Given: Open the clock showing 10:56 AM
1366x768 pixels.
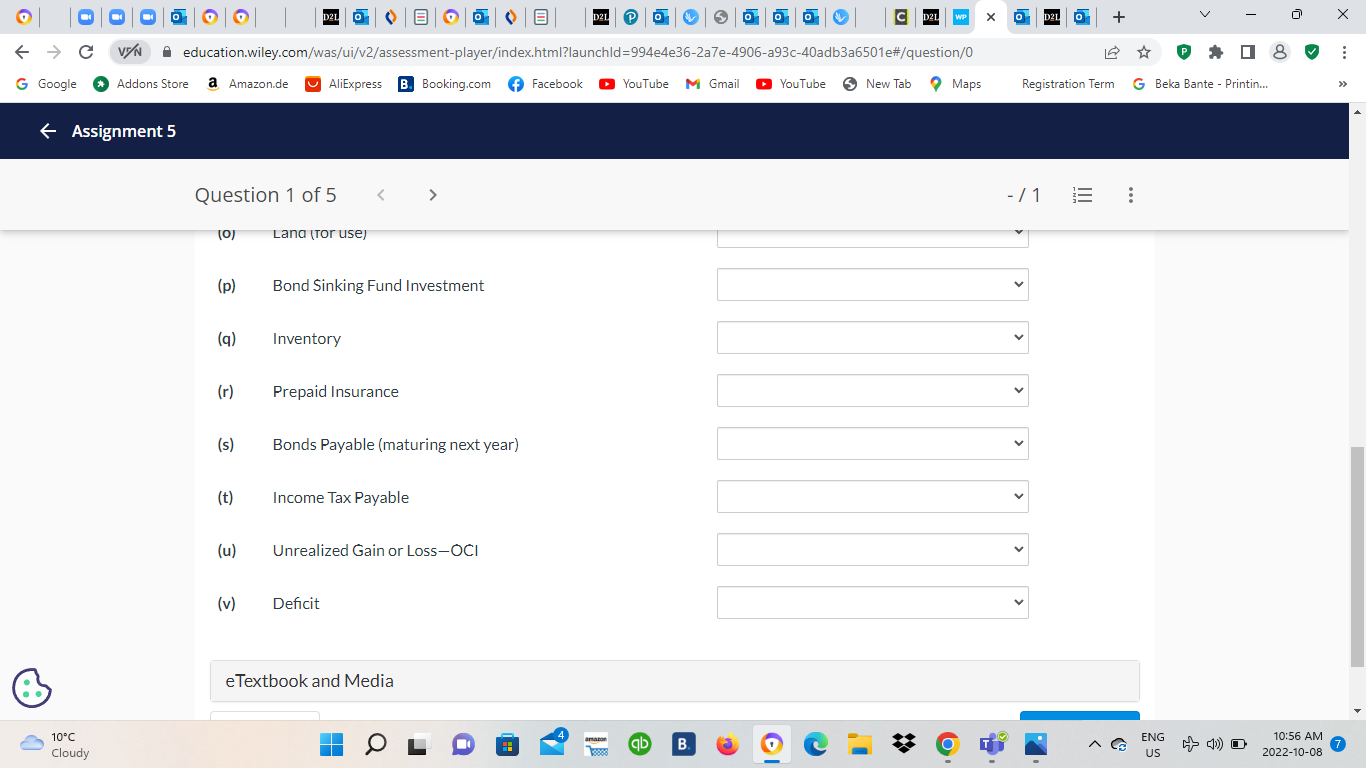Looking at the screenshot, I should [1292, 744].
